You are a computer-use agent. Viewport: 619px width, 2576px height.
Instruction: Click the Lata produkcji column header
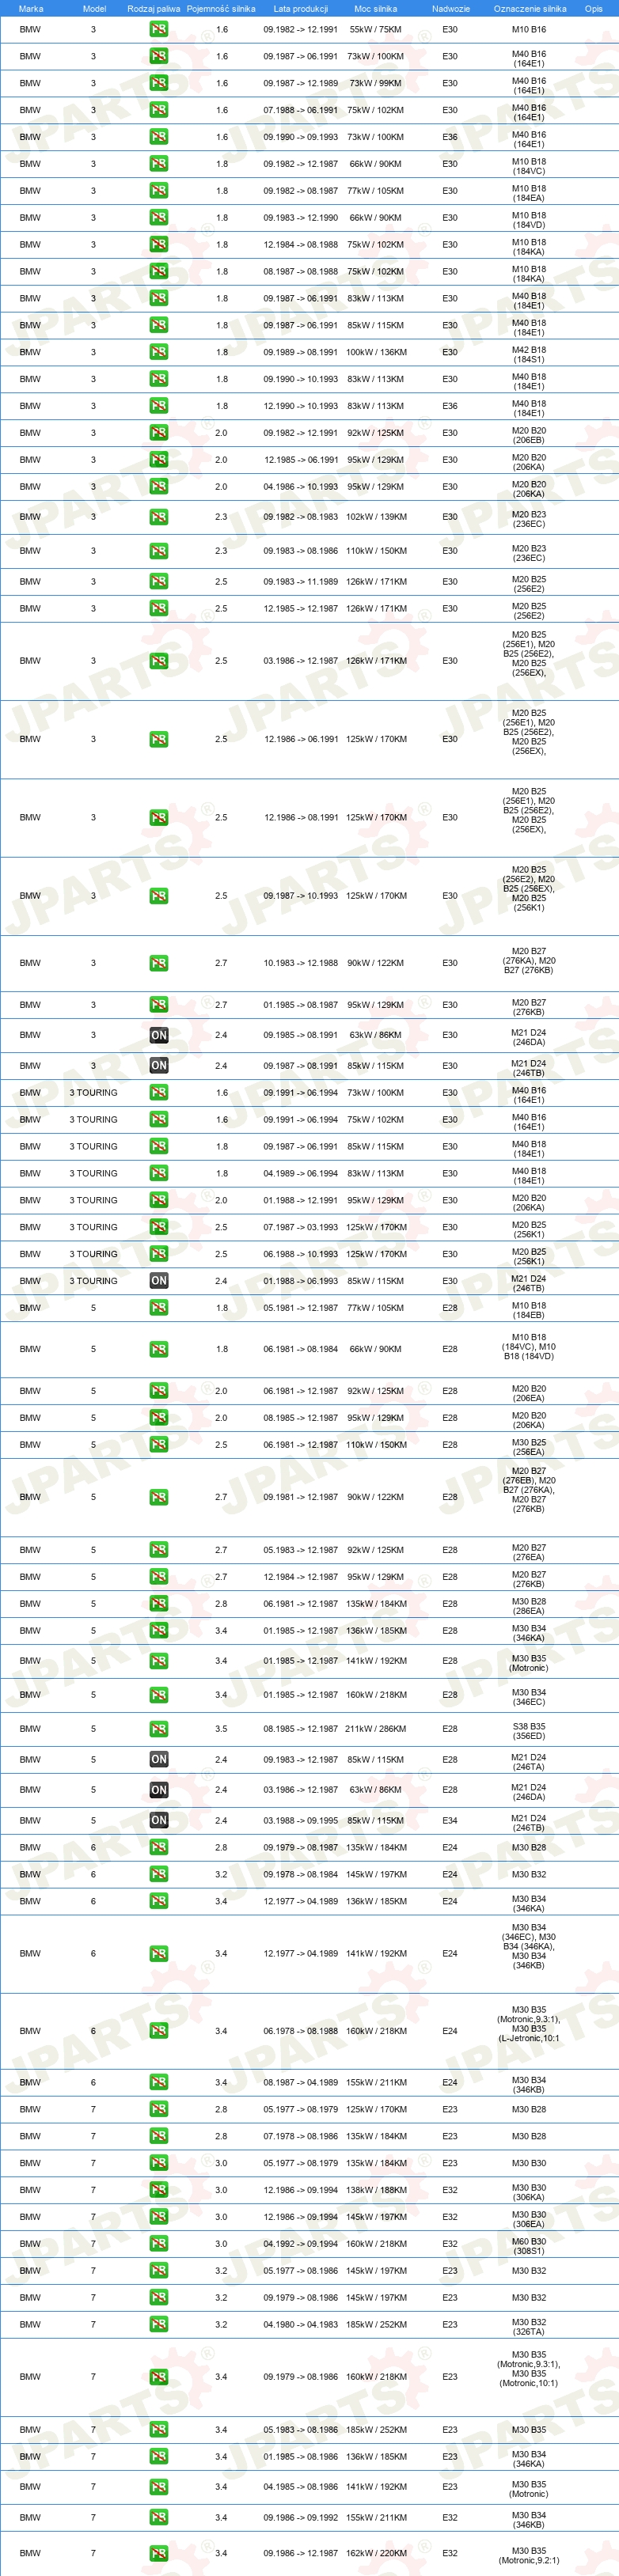pos(301,9)
